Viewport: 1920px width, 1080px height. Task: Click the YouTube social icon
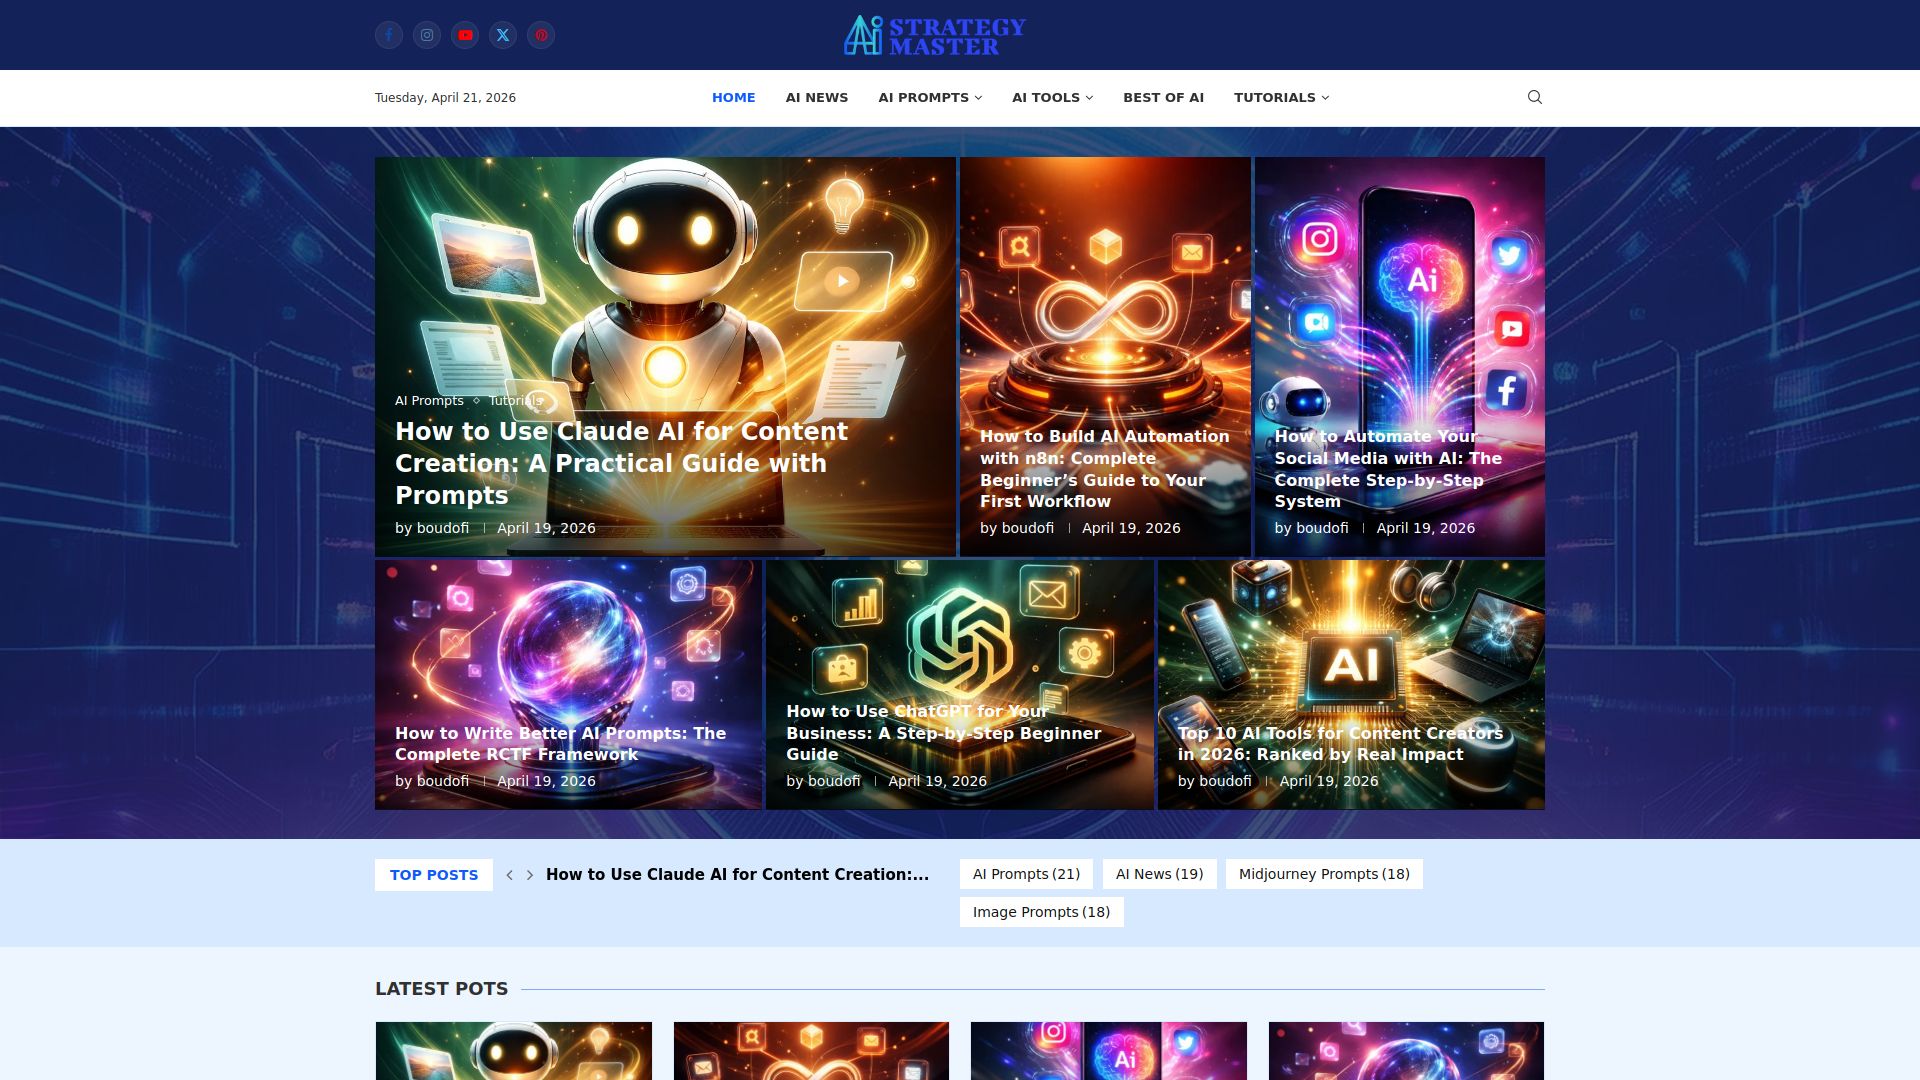[465, 35]
